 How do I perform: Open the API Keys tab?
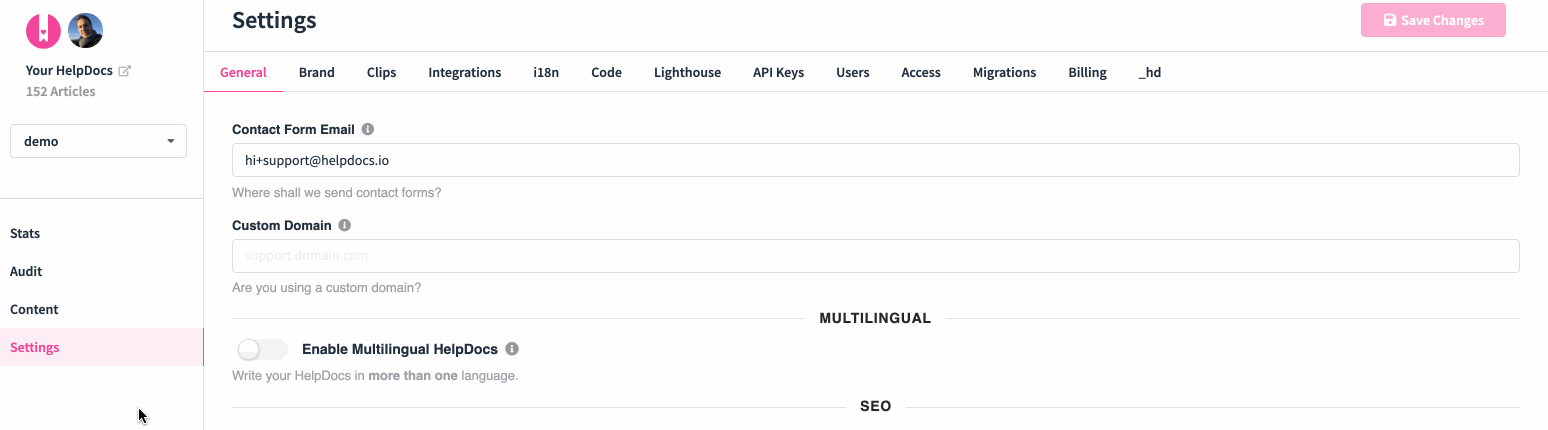tap(778, 72)
